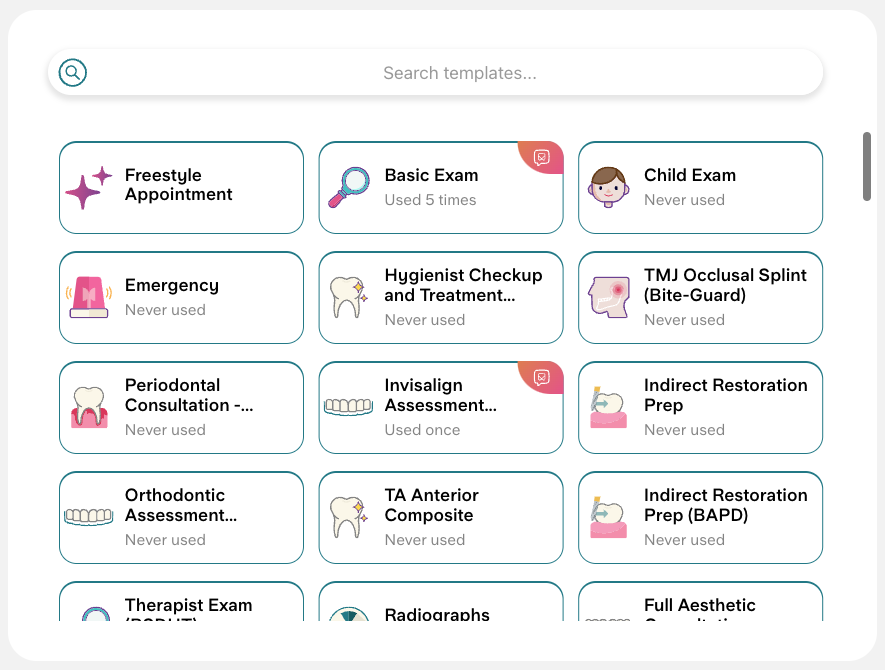Choose the Orthodontic Assessment template card
Image resolution: width=885 pixels, height=670 pixels.
[181, 518]
